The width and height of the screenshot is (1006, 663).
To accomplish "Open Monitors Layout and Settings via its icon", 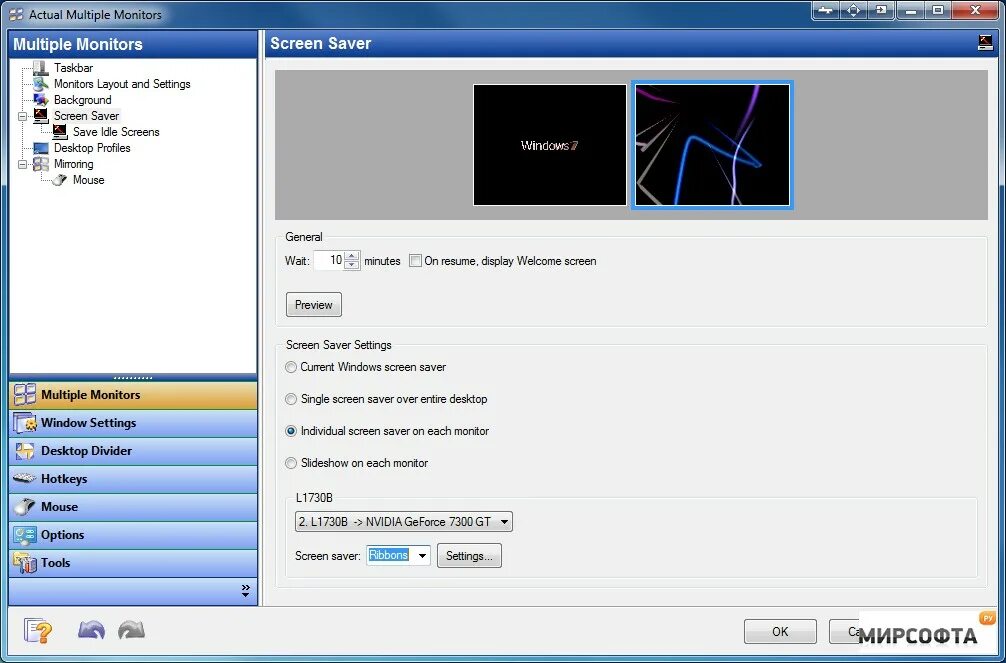I will click(40, 83).
